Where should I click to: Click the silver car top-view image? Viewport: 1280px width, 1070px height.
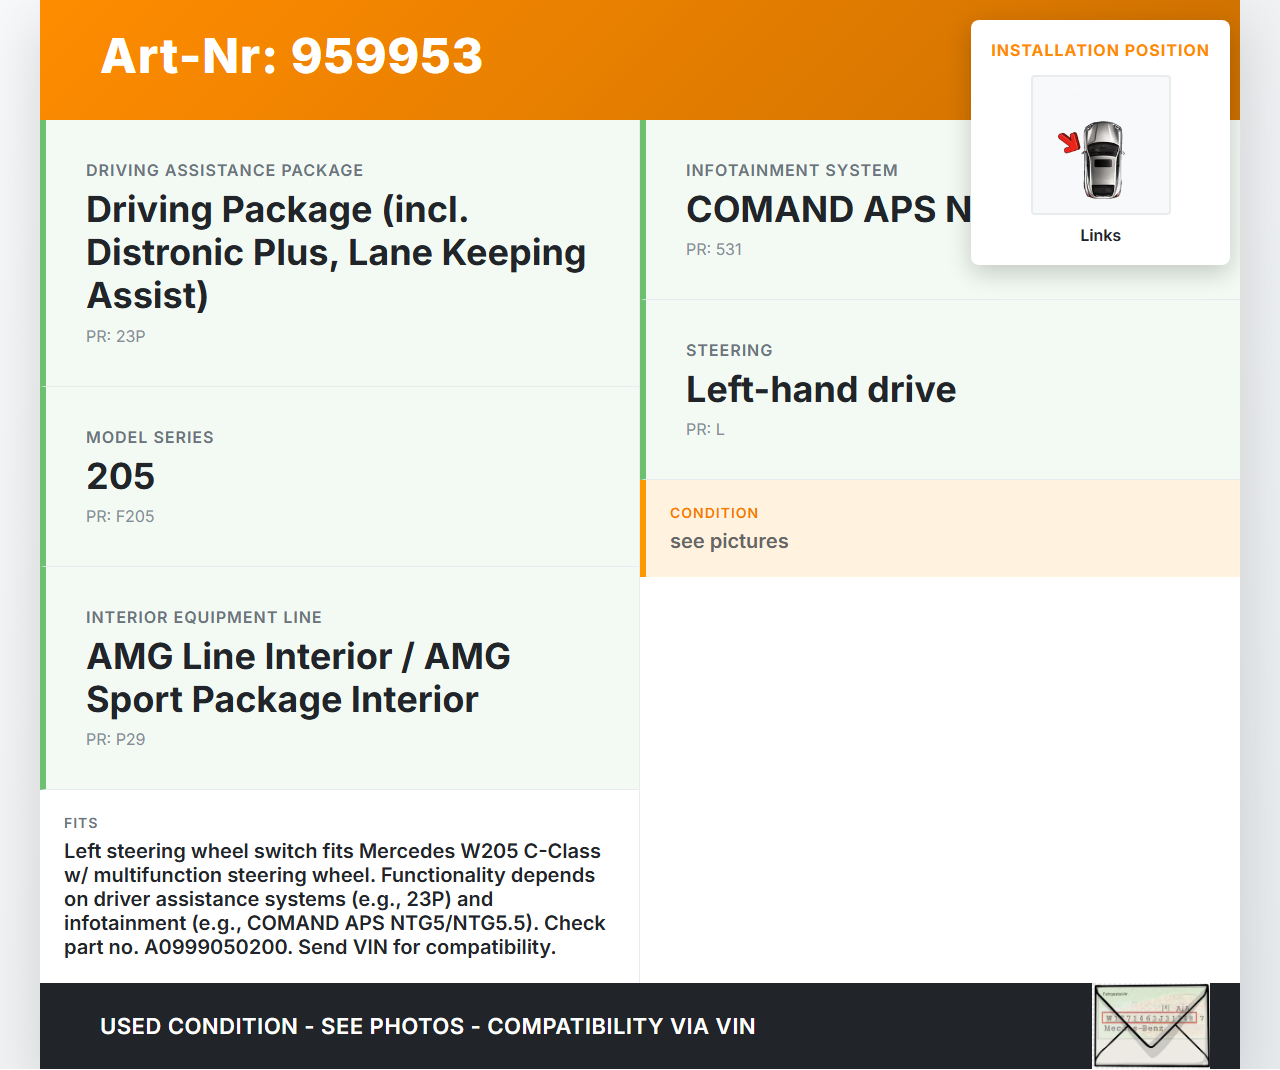[x=1103, y=159]
